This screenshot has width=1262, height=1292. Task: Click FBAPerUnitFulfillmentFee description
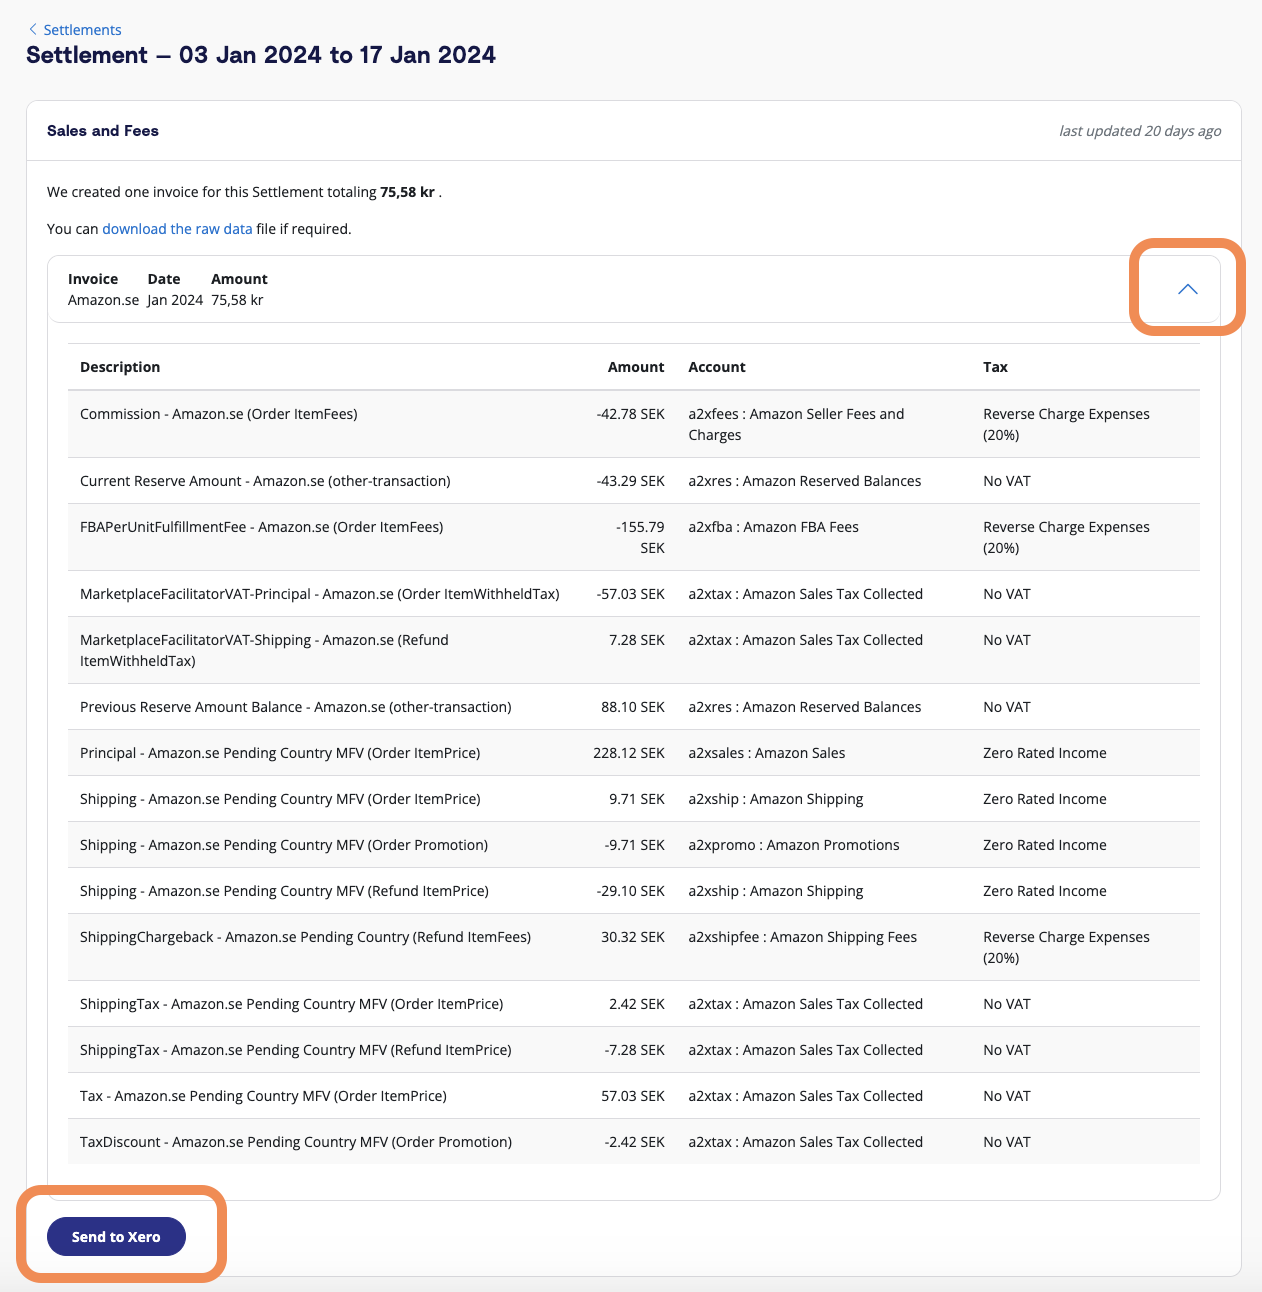(261, 527)
